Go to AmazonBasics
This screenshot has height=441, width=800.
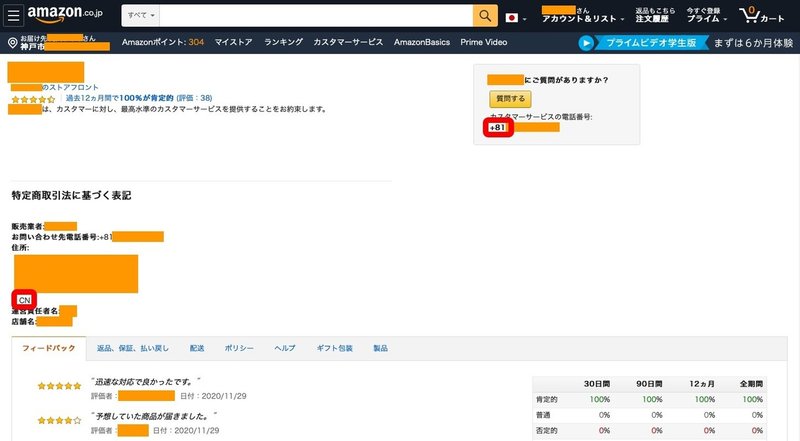(x=421, y=42)
